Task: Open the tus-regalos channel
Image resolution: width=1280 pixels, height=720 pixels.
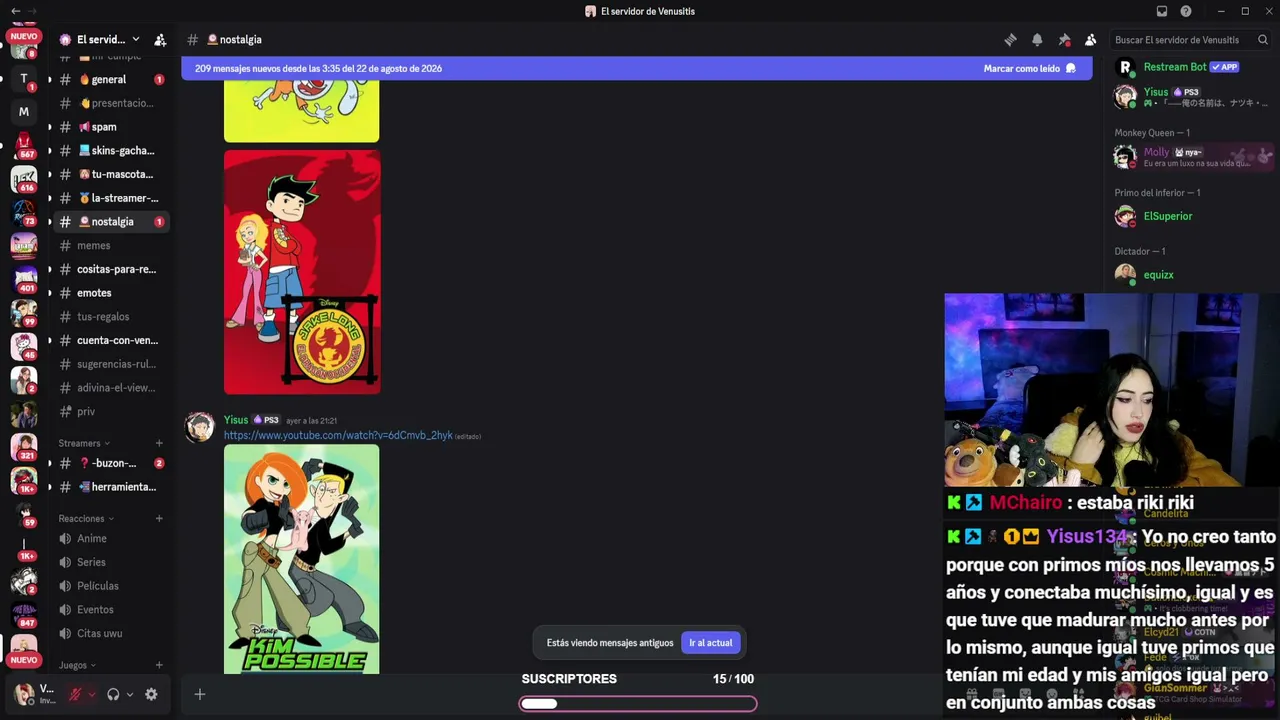Action: (x=111, y=316)
